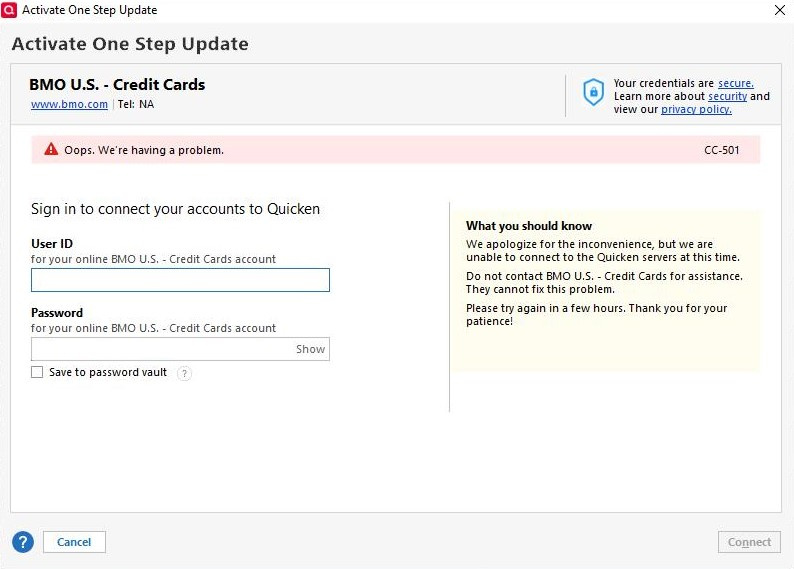This screenshot has height=569, width=794.
Task: Open the www.bmo.com link
Action: pos(69,104)
